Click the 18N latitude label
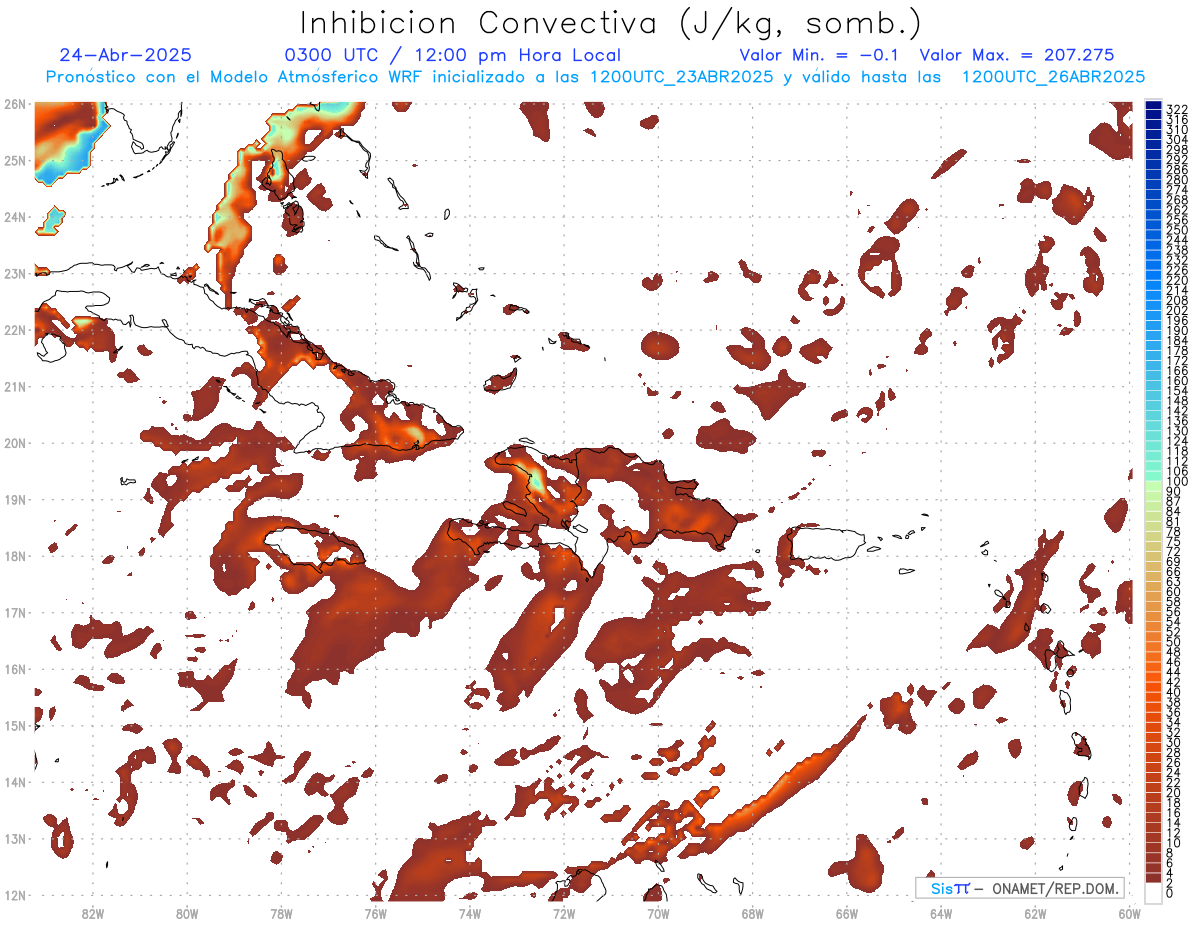 (x=15, y=556)
